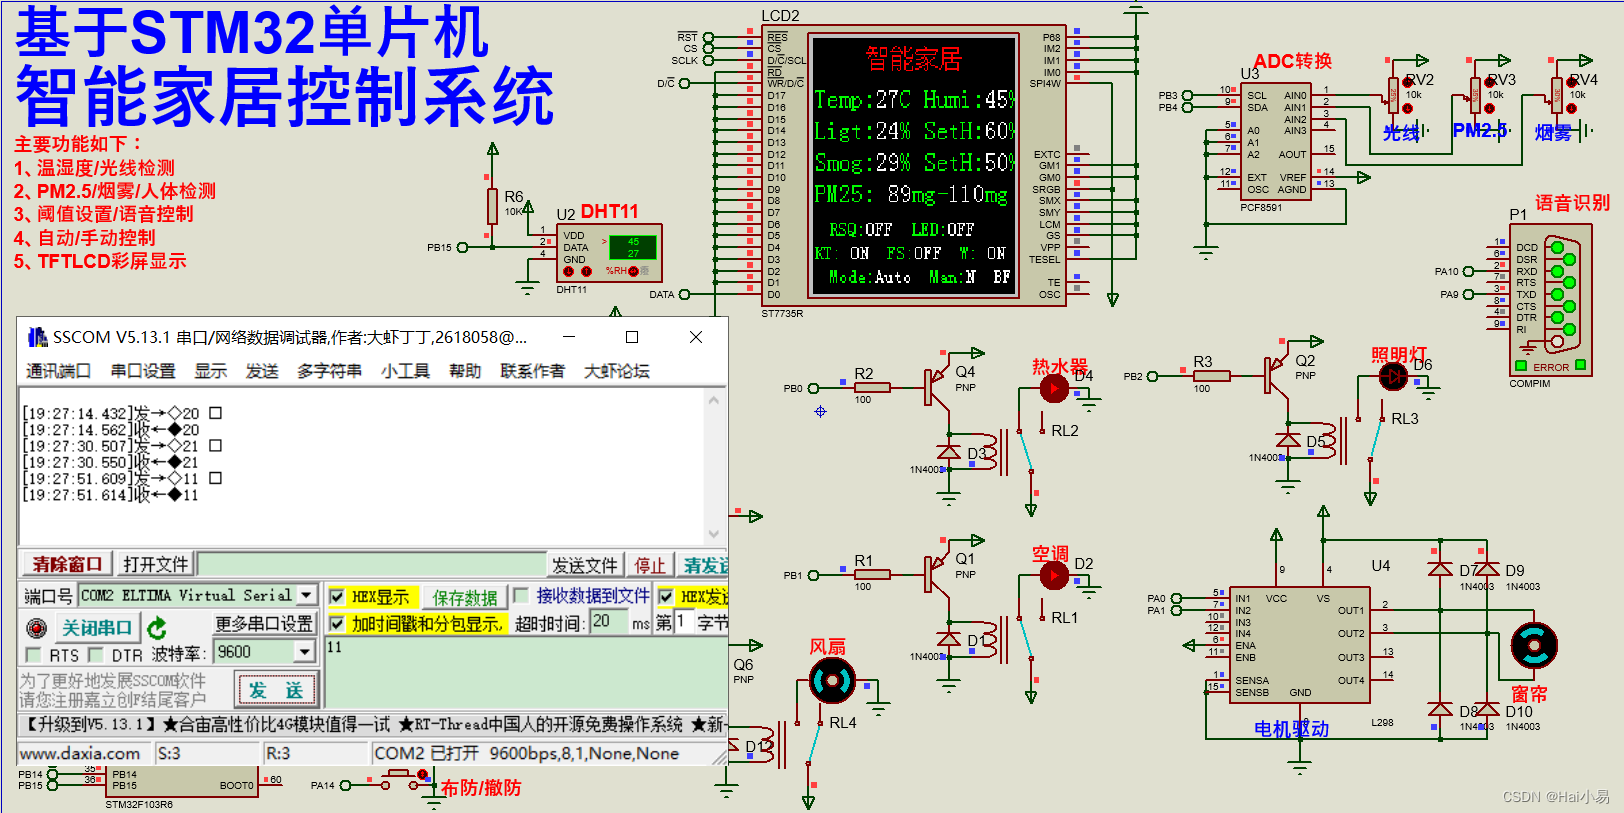This screenshot has height=813, width=1624.
Task: Click the RV3 PM2.5 potentiometer adjust dot
Action: tap(1490, 109)
